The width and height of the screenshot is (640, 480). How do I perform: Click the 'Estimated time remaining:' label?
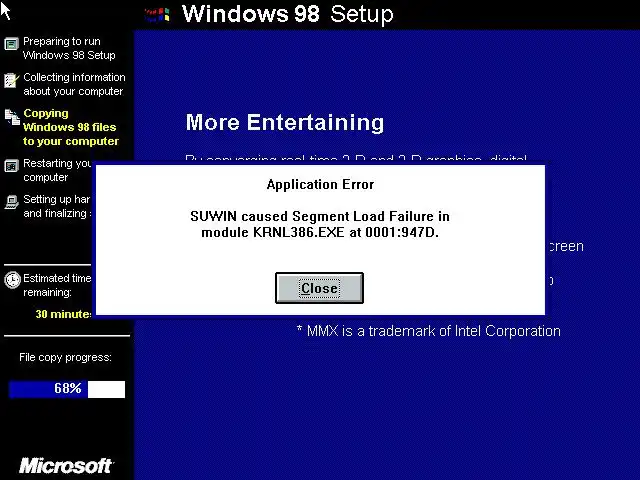[x=57, y=285]
